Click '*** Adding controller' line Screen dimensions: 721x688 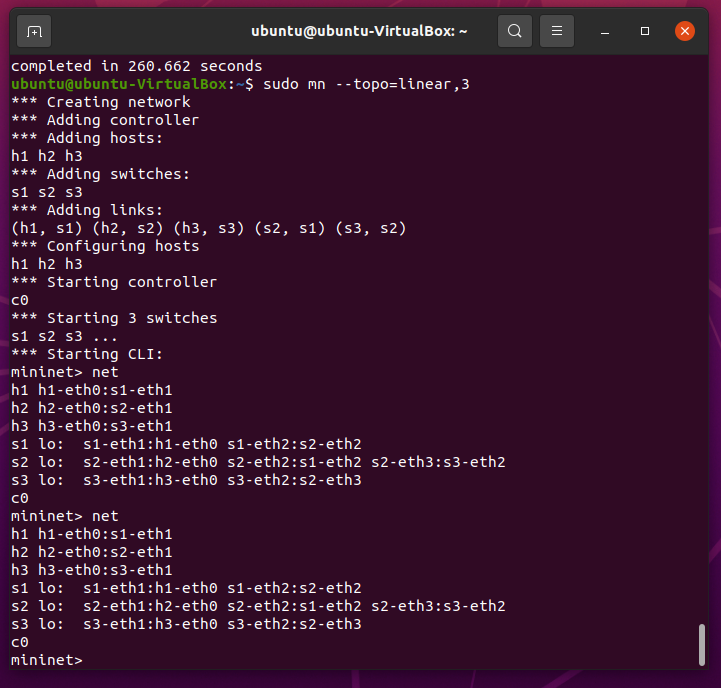tap(105, 120)
